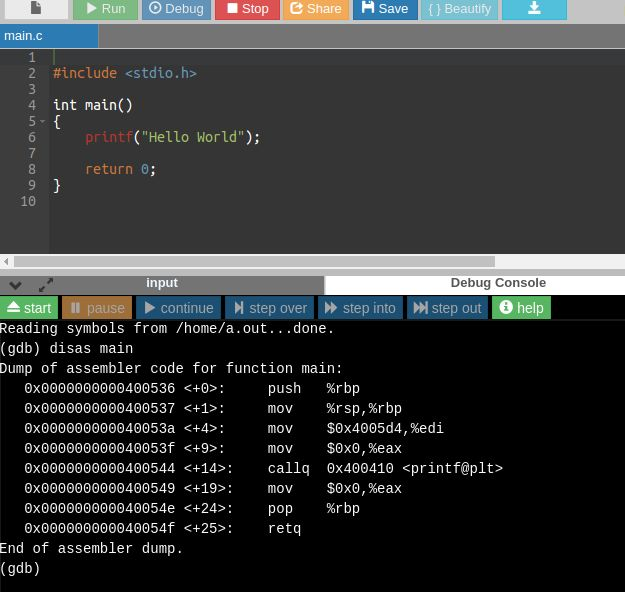Click the editor horizontal scrollbar
Viewport: 625px width, 592px height.
[254, 262]
